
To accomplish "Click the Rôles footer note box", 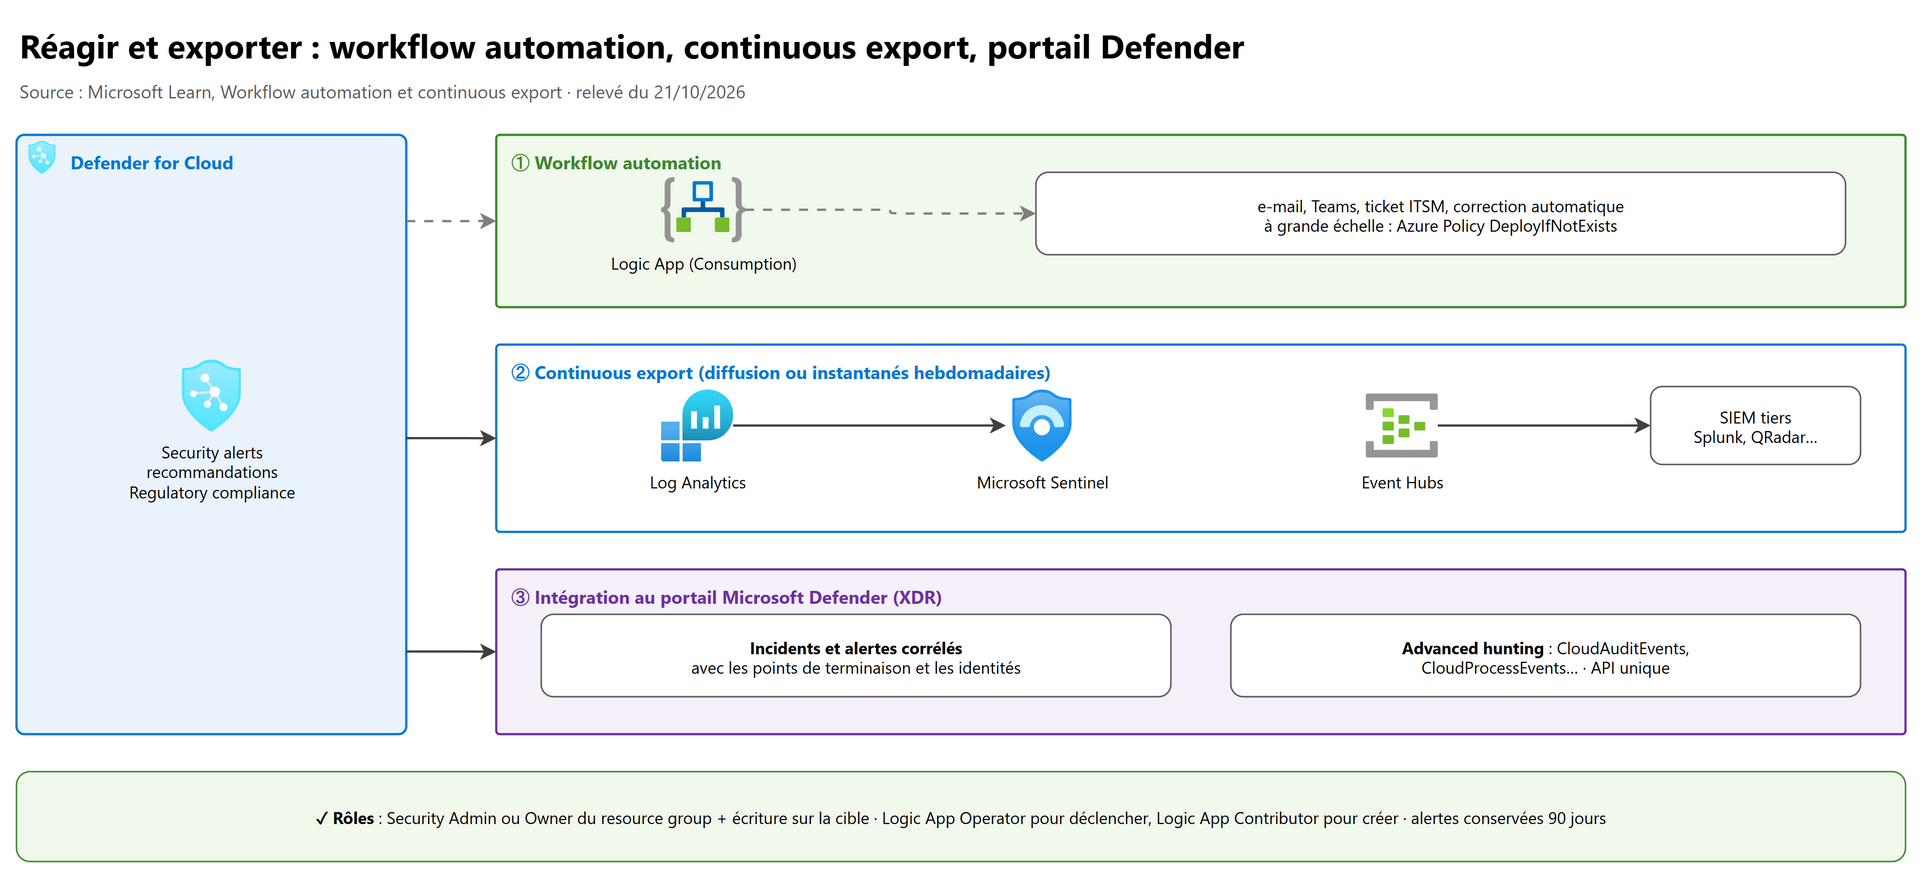I will pyautogui.click(x=961, y=817).
